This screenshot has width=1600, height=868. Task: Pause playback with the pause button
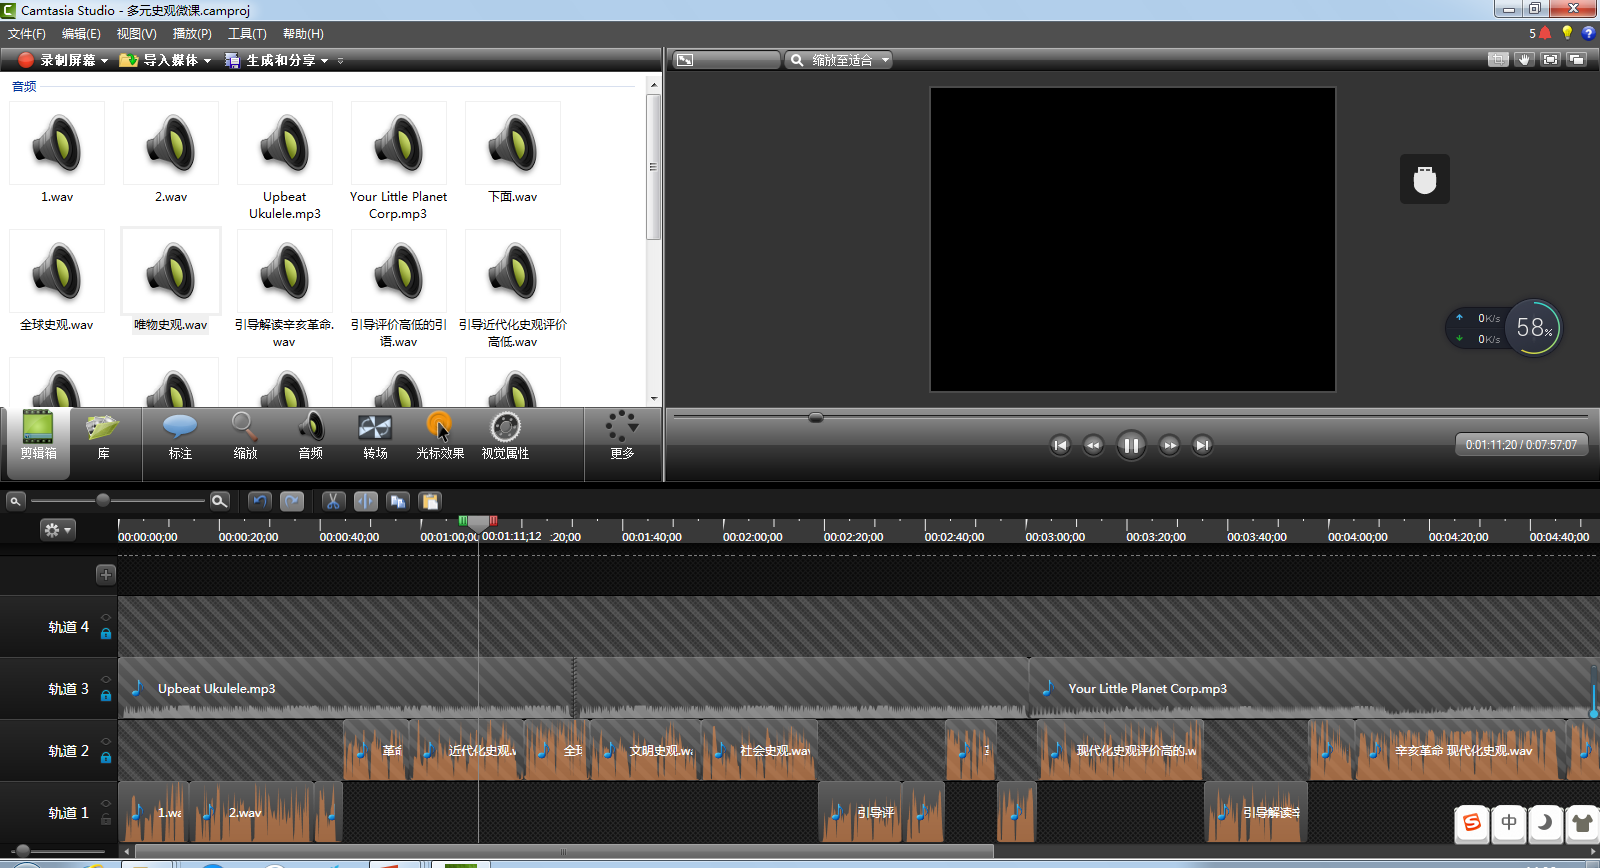tap(1131, 445)
